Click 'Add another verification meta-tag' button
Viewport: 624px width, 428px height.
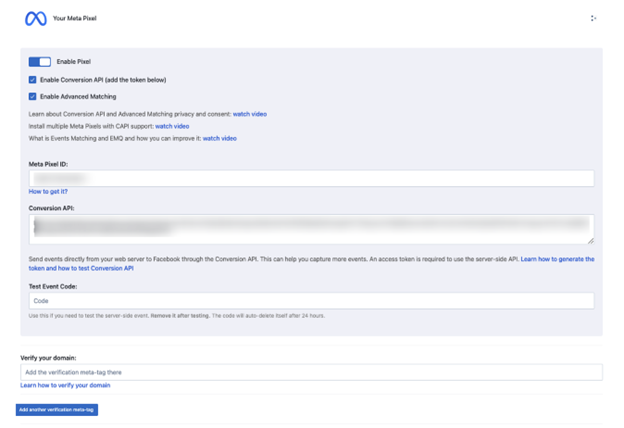pos(57,410)
